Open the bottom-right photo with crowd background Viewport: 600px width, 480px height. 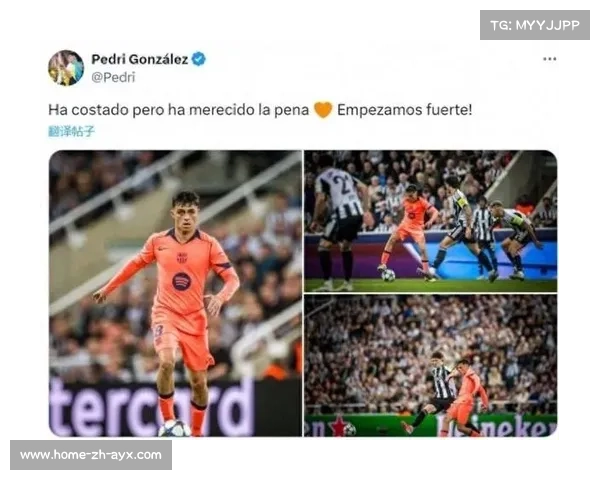(x=431, y=366)
